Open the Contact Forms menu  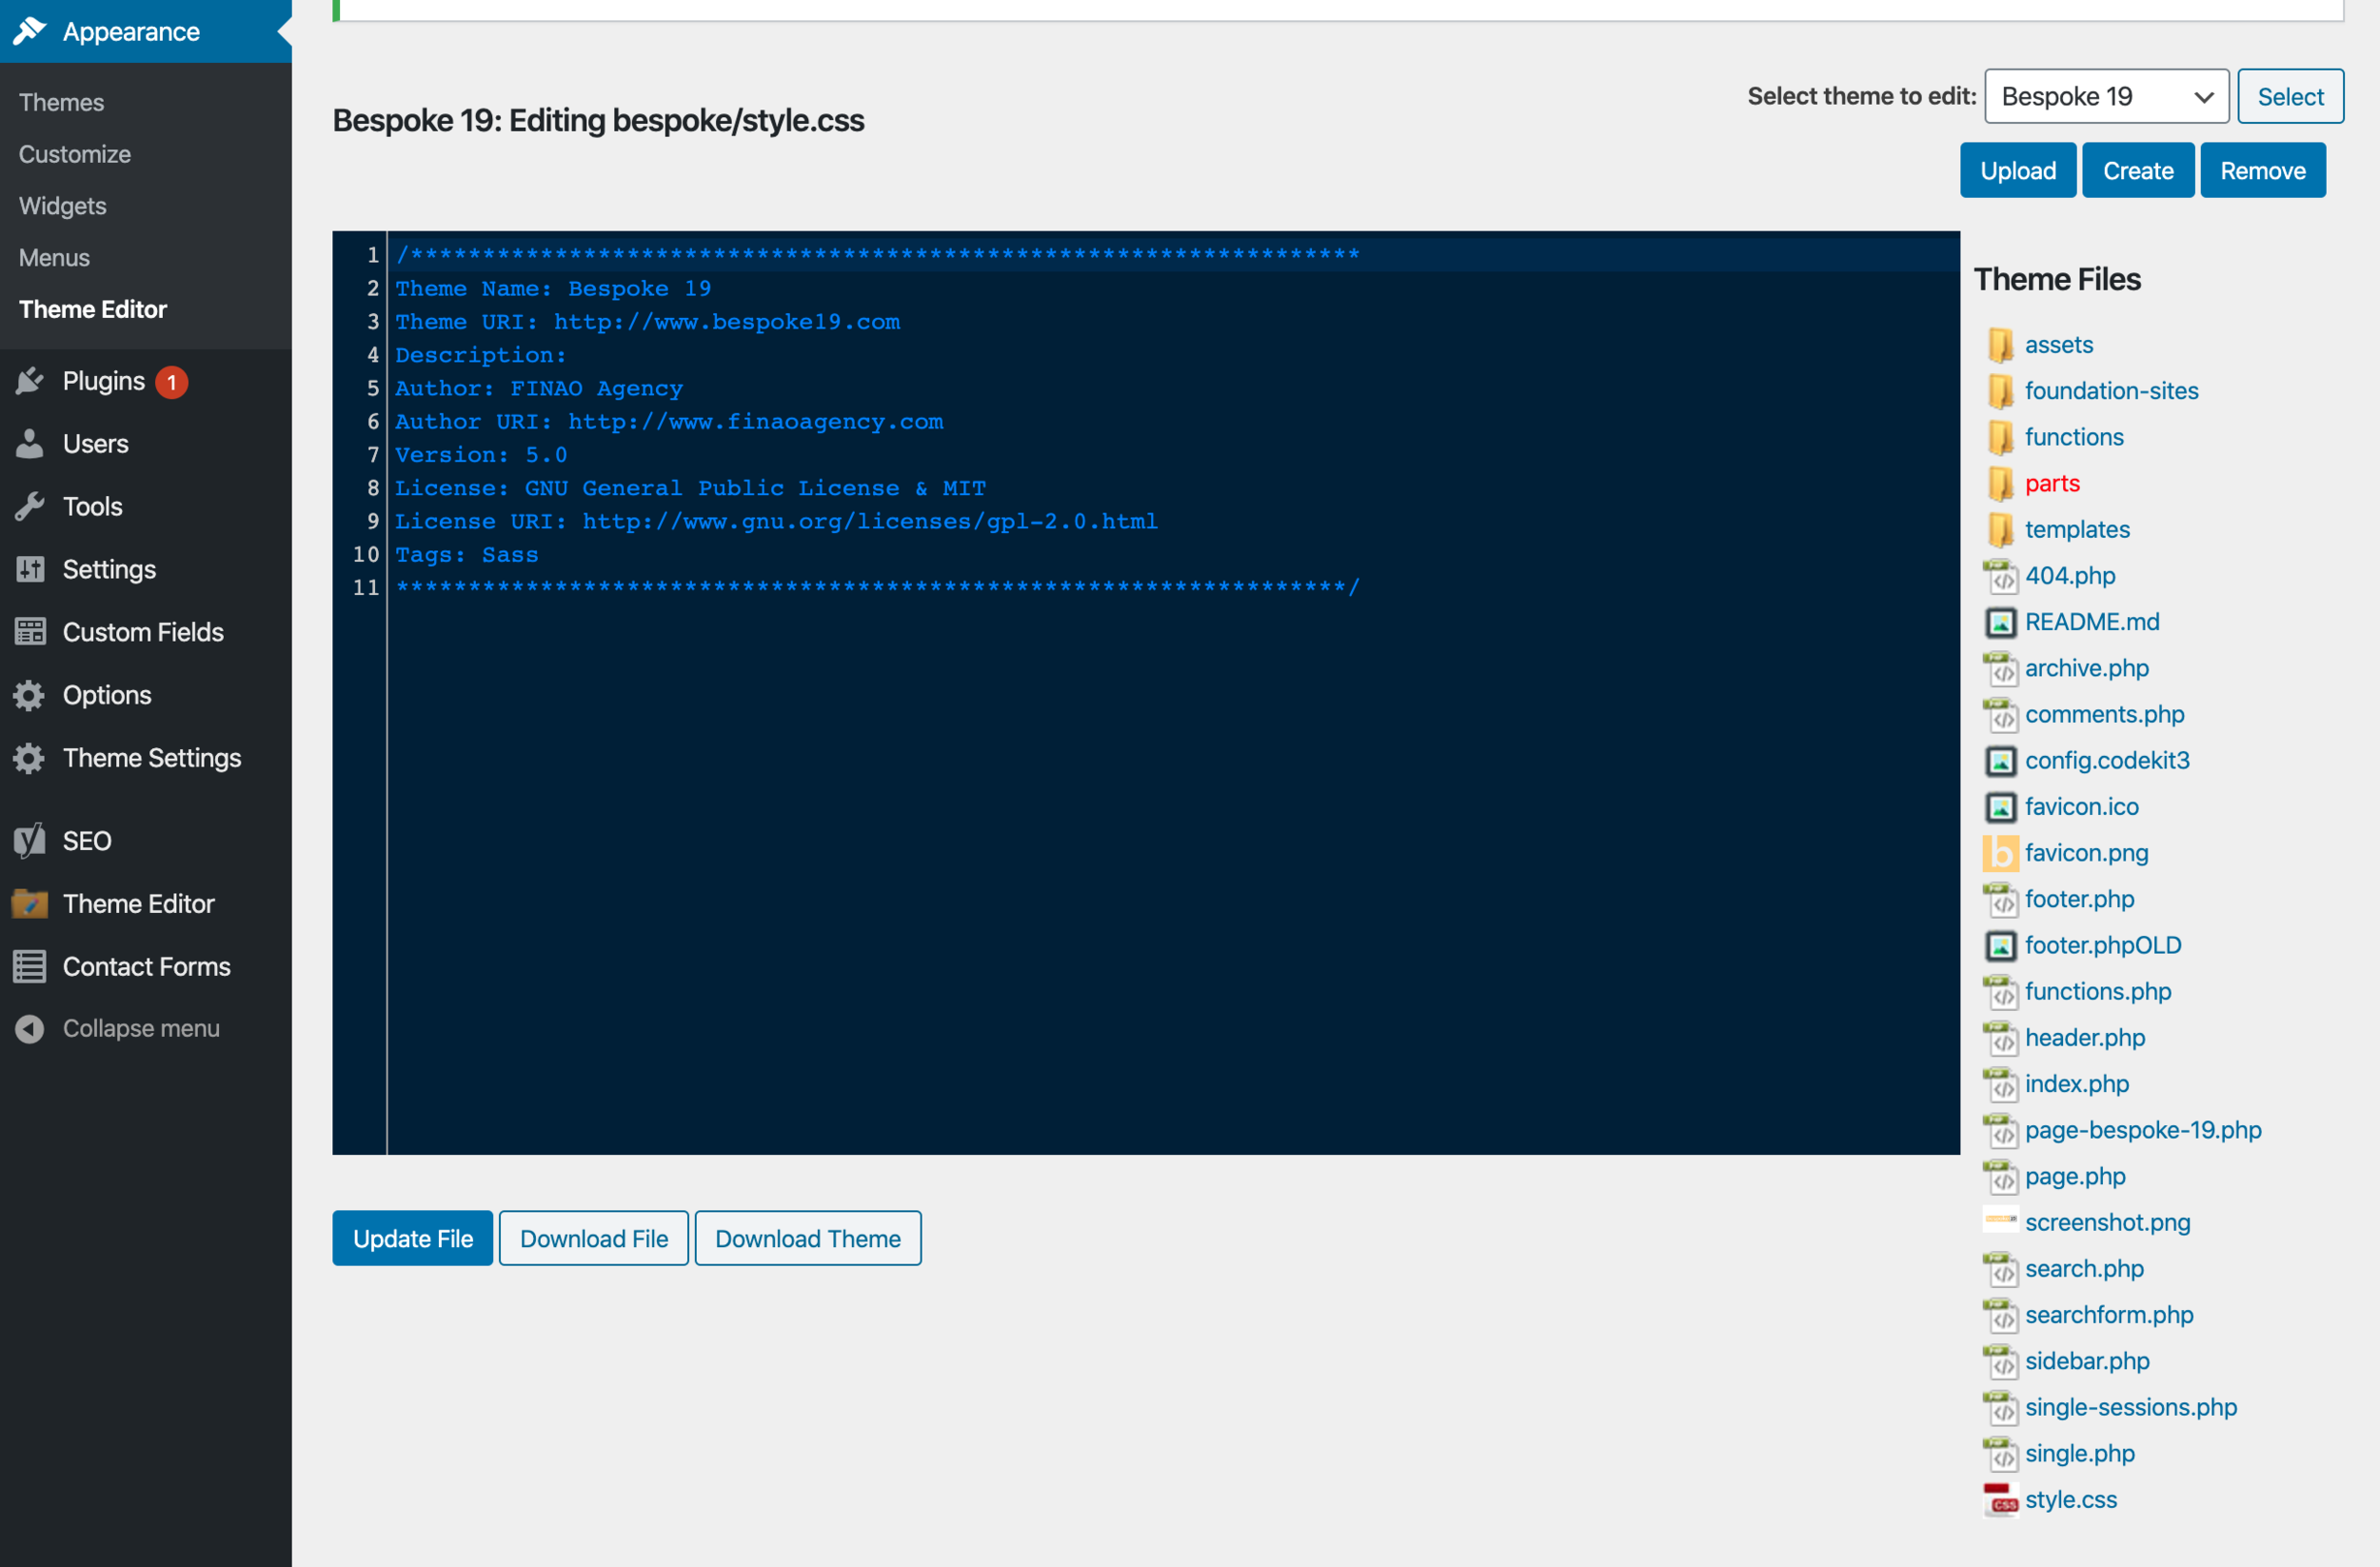tap(146, 967)
